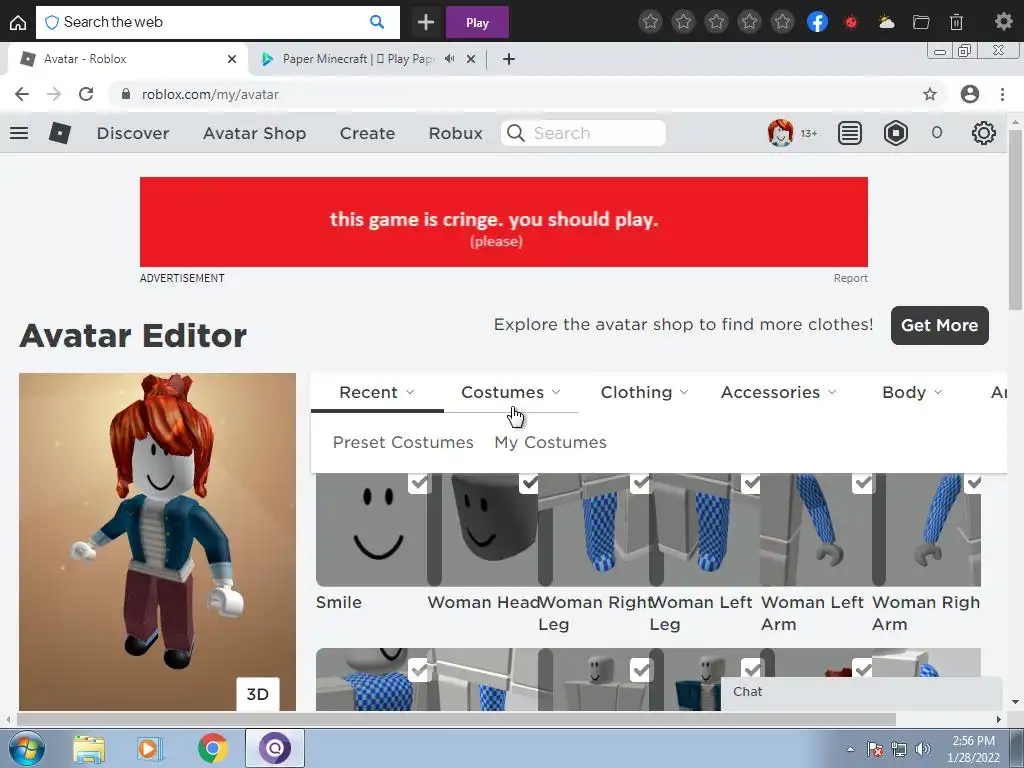This screenshot has height=768, width=1024.
Task: Open Create in Roblox navigation
Action: point(367,133)
